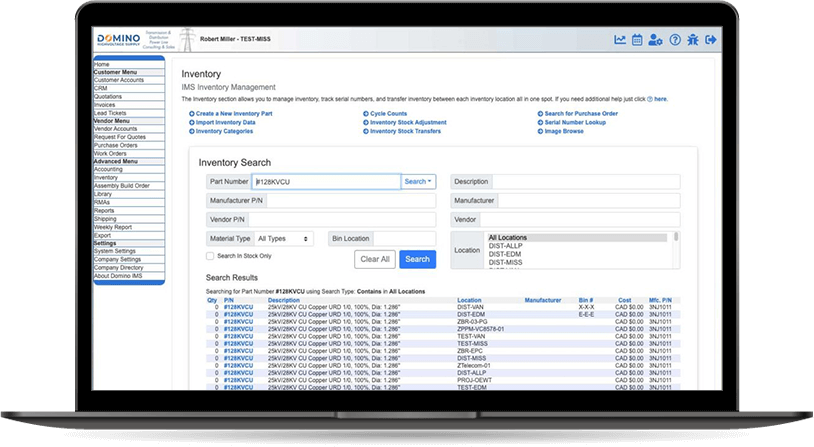
Task: Click the Vendor input field
Action: (x=580, y=220)
